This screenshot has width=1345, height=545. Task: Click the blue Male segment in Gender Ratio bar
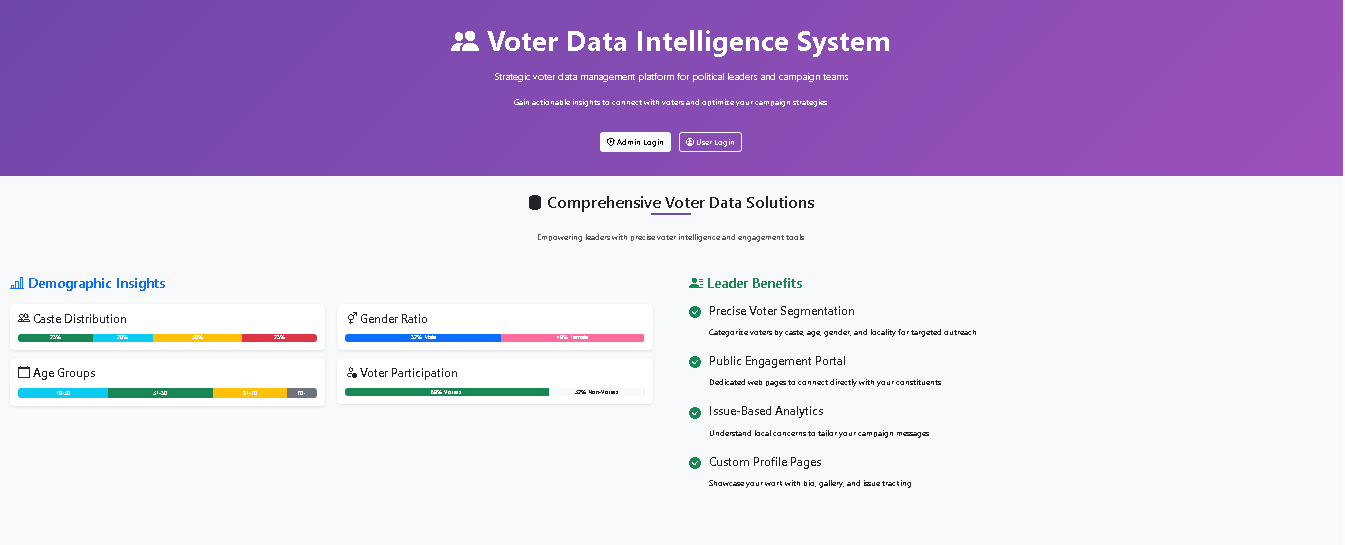423,338
